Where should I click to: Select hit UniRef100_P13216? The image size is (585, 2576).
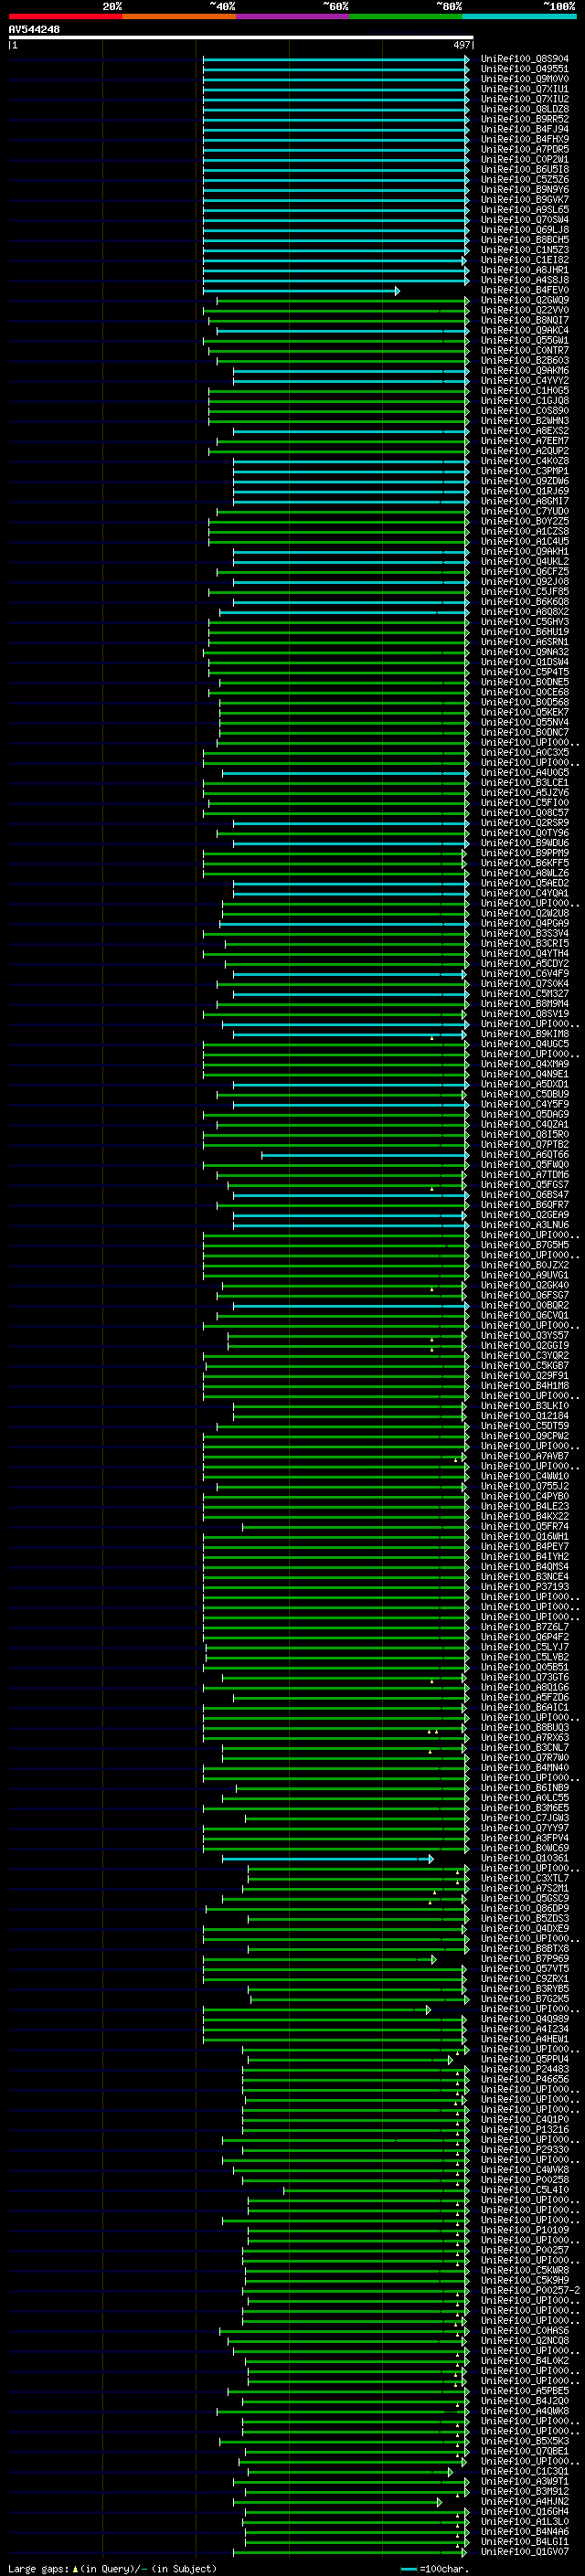pyautogui.click(x=525, y=2129)
